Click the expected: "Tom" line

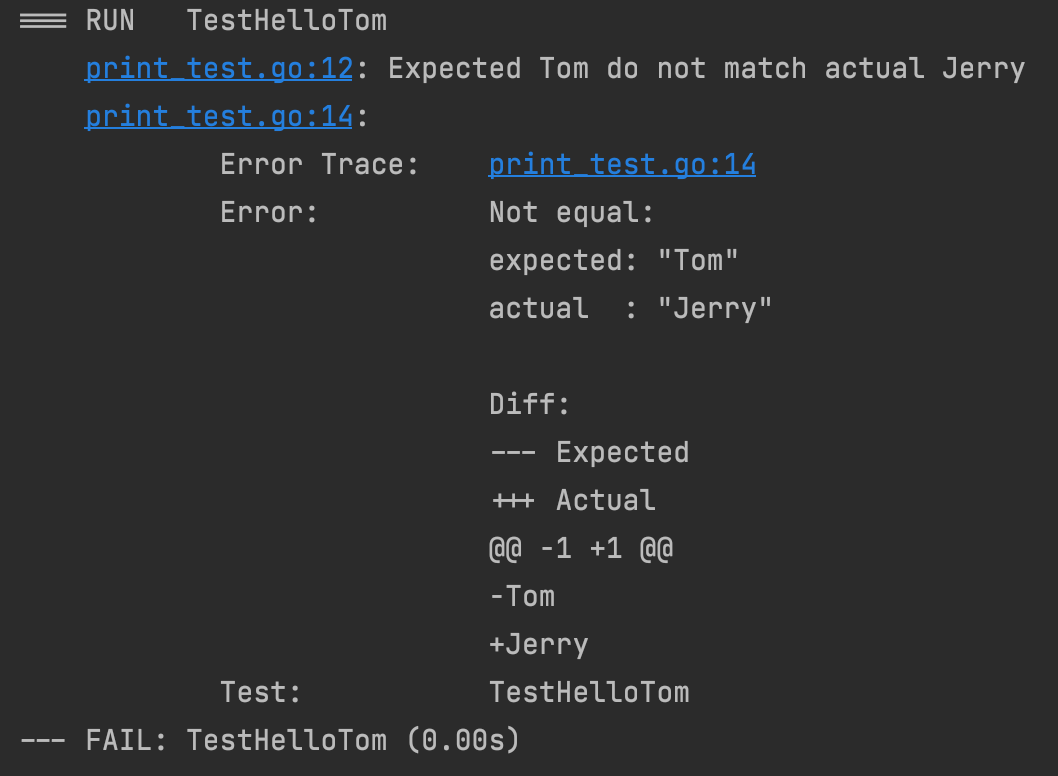point(613,260)
